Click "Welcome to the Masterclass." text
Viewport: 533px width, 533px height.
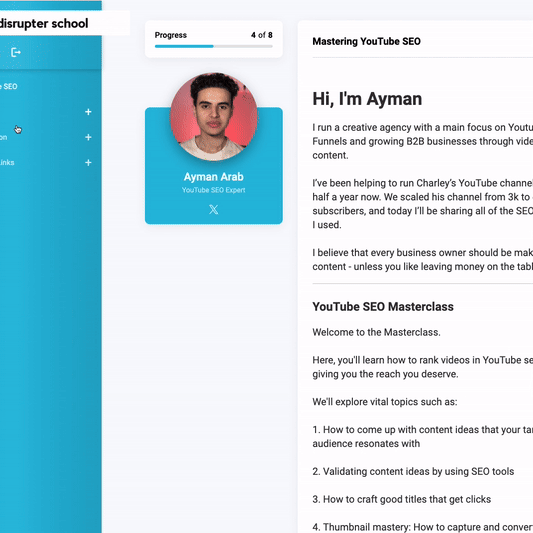[x=376, y=332]
